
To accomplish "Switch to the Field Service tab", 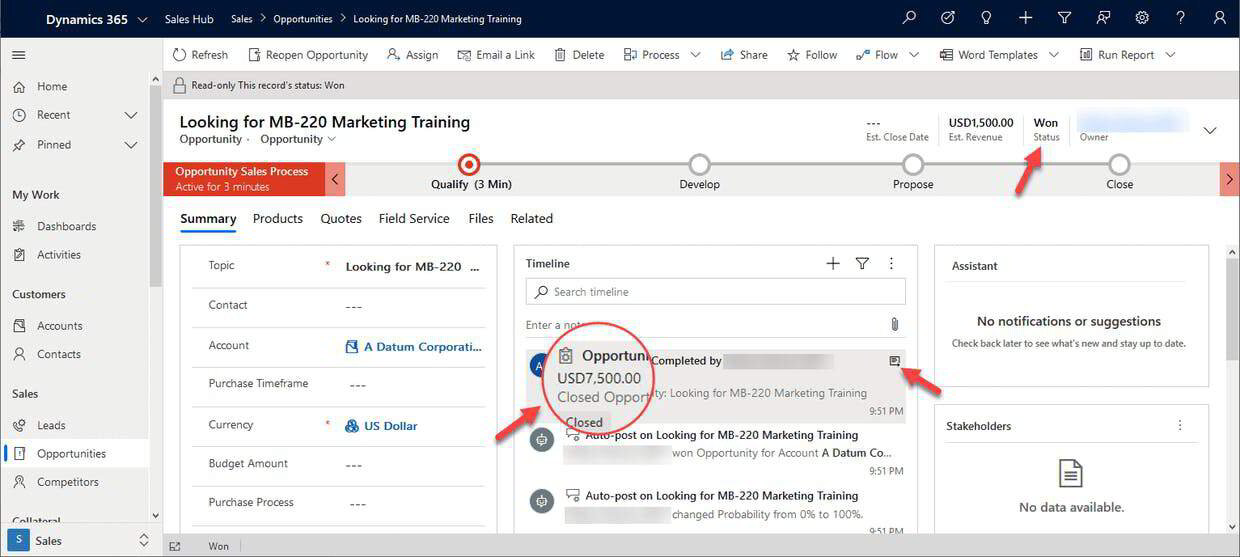I will (414, 218).
